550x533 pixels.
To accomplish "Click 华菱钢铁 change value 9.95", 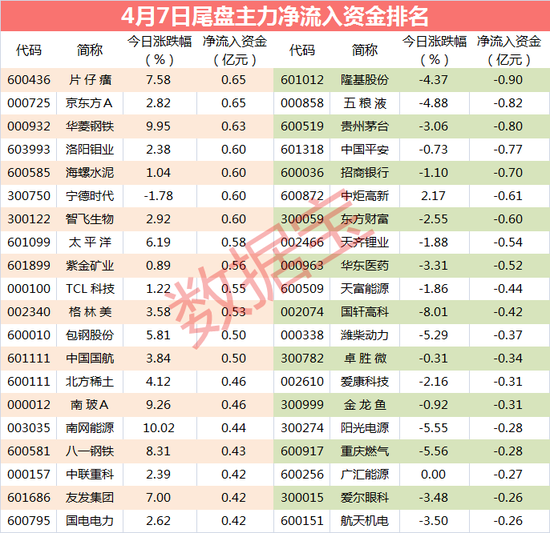I will (158, 126).
